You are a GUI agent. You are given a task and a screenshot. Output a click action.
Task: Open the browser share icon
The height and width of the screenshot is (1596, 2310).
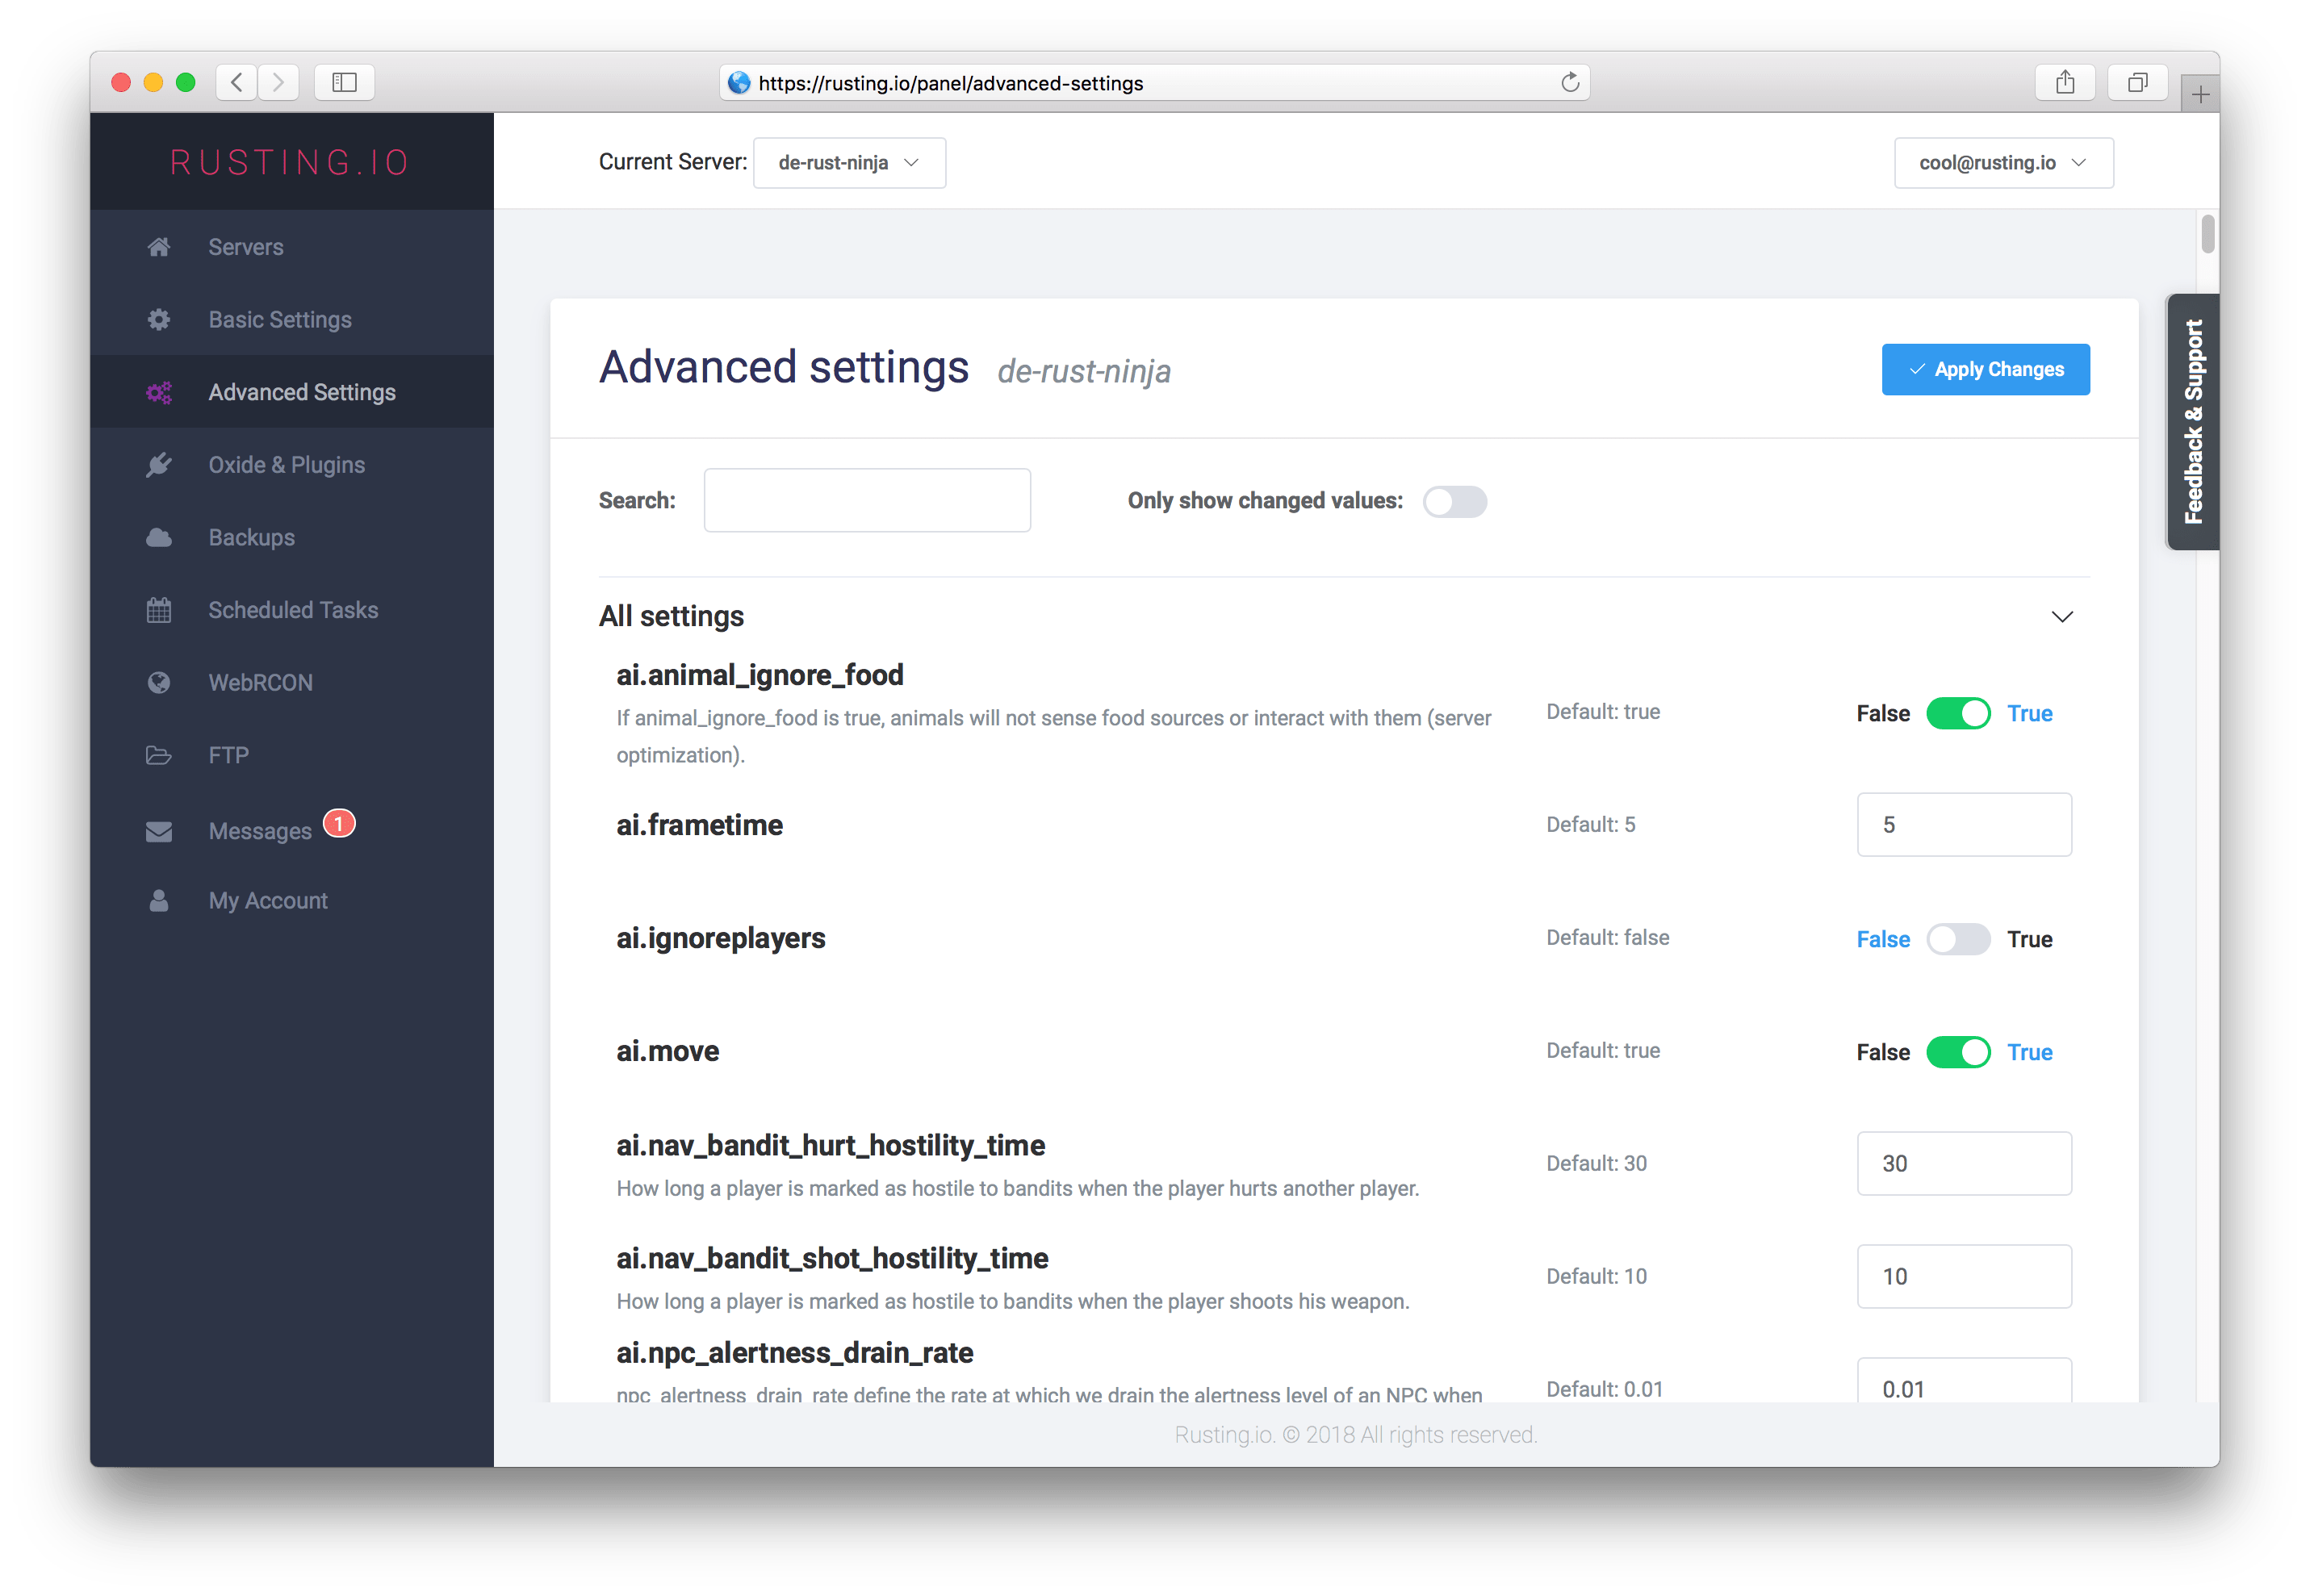(2064, 82)
